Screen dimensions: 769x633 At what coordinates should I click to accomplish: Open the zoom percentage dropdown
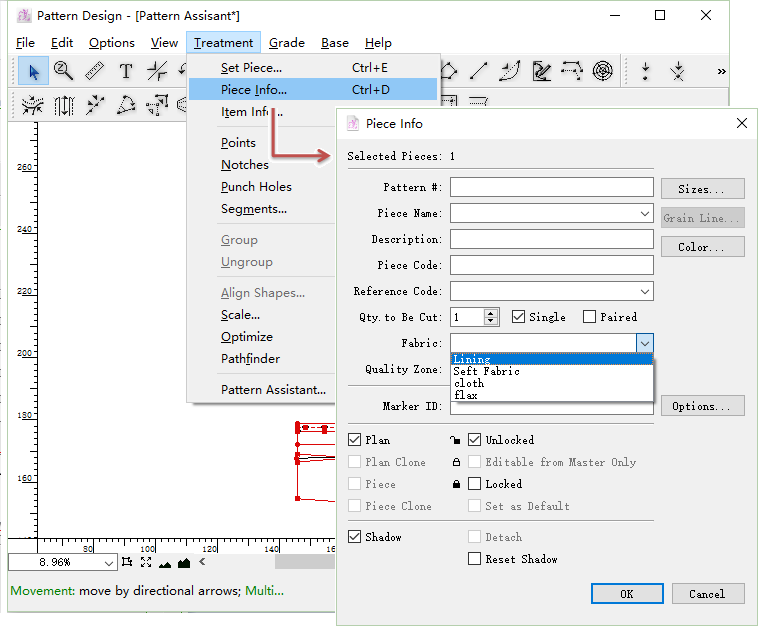pyautogui.click(x=109, y=563)
